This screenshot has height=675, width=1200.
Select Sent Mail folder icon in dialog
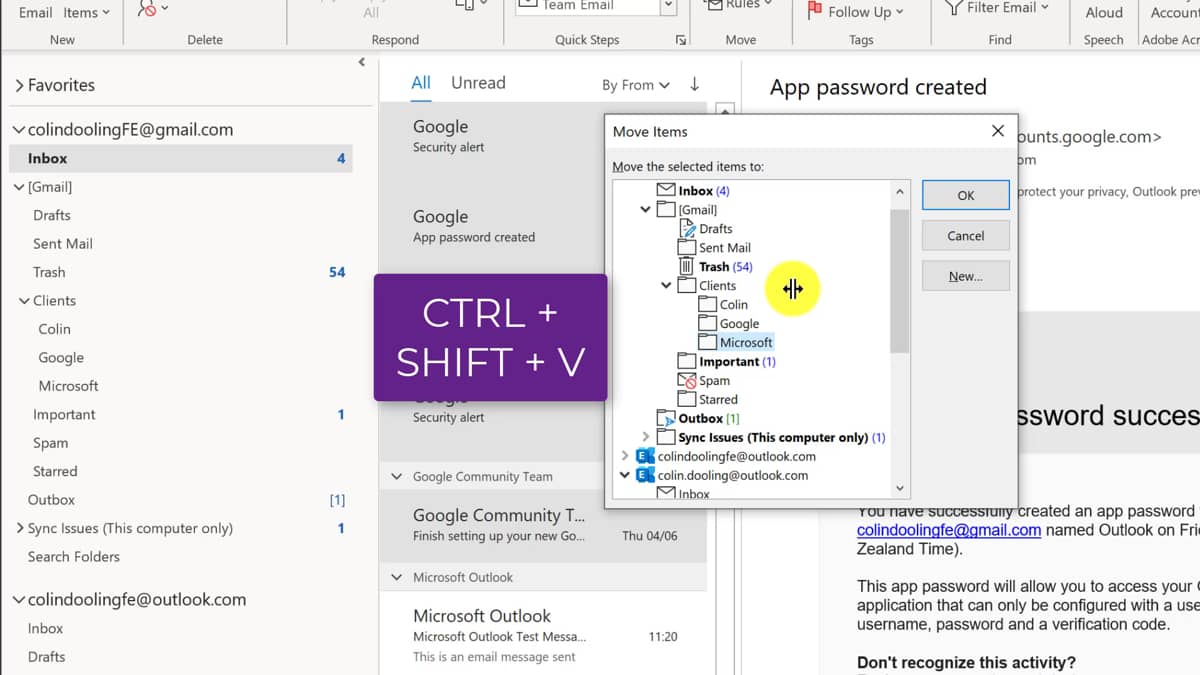[x=687, y=247]
